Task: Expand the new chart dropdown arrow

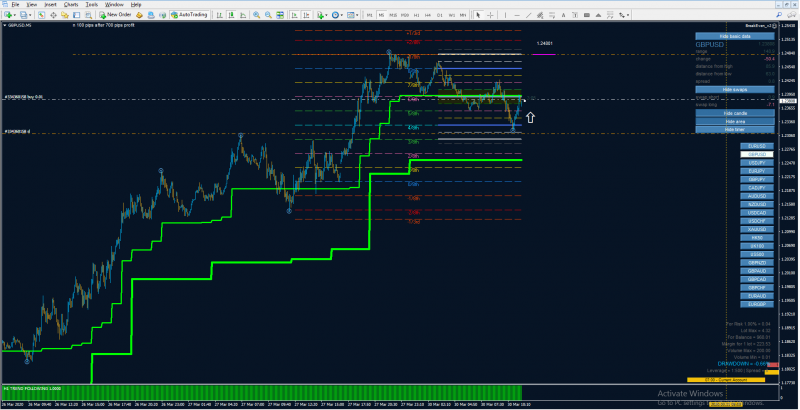Action: click(x=15, y=15)
